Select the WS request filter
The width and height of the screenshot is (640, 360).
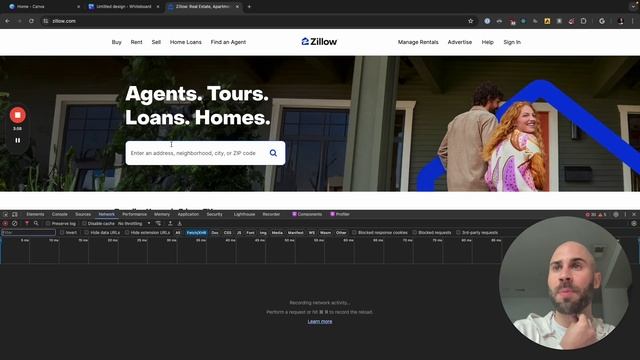(x=312, y=233)
